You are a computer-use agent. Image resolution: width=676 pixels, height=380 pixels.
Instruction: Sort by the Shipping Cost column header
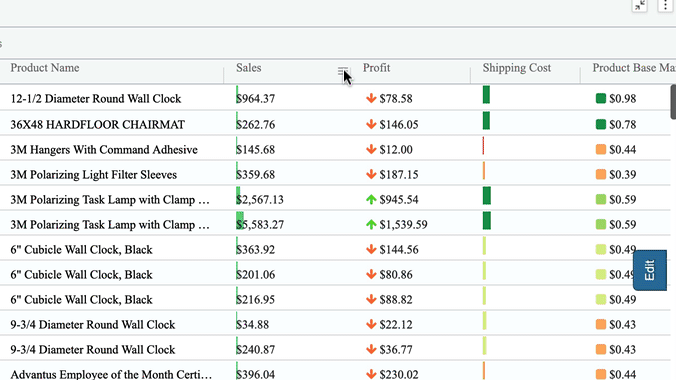516,68
